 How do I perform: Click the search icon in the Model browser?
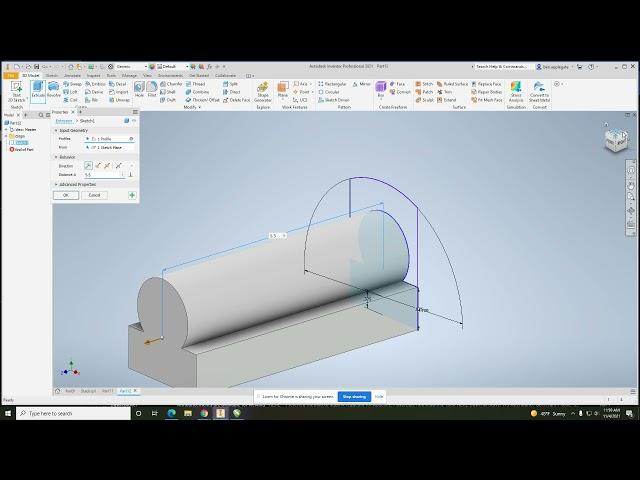(x=41, y=115)
